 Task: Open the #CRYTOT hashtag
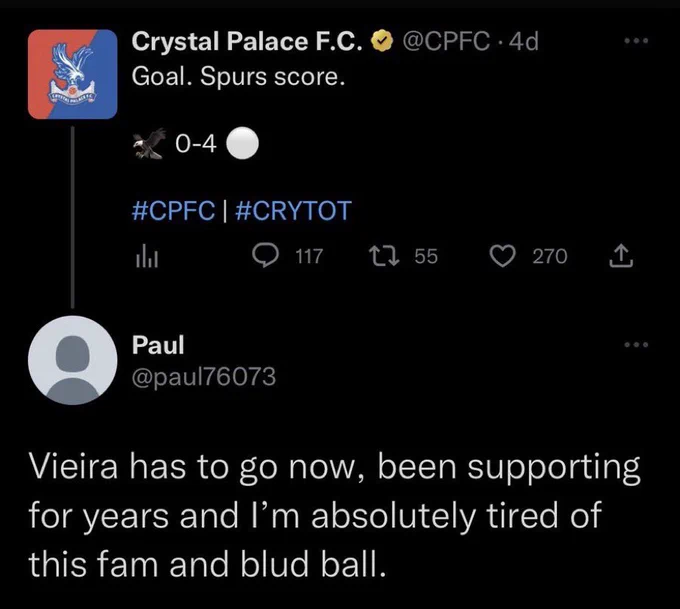(x=293, y=211)
